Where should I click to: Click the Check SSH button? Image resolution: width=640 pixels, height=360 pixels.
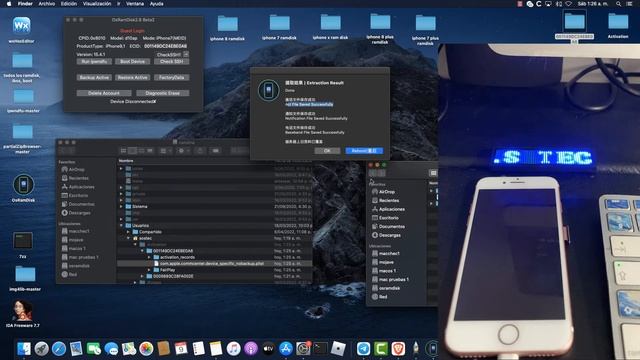pos(171,62)
